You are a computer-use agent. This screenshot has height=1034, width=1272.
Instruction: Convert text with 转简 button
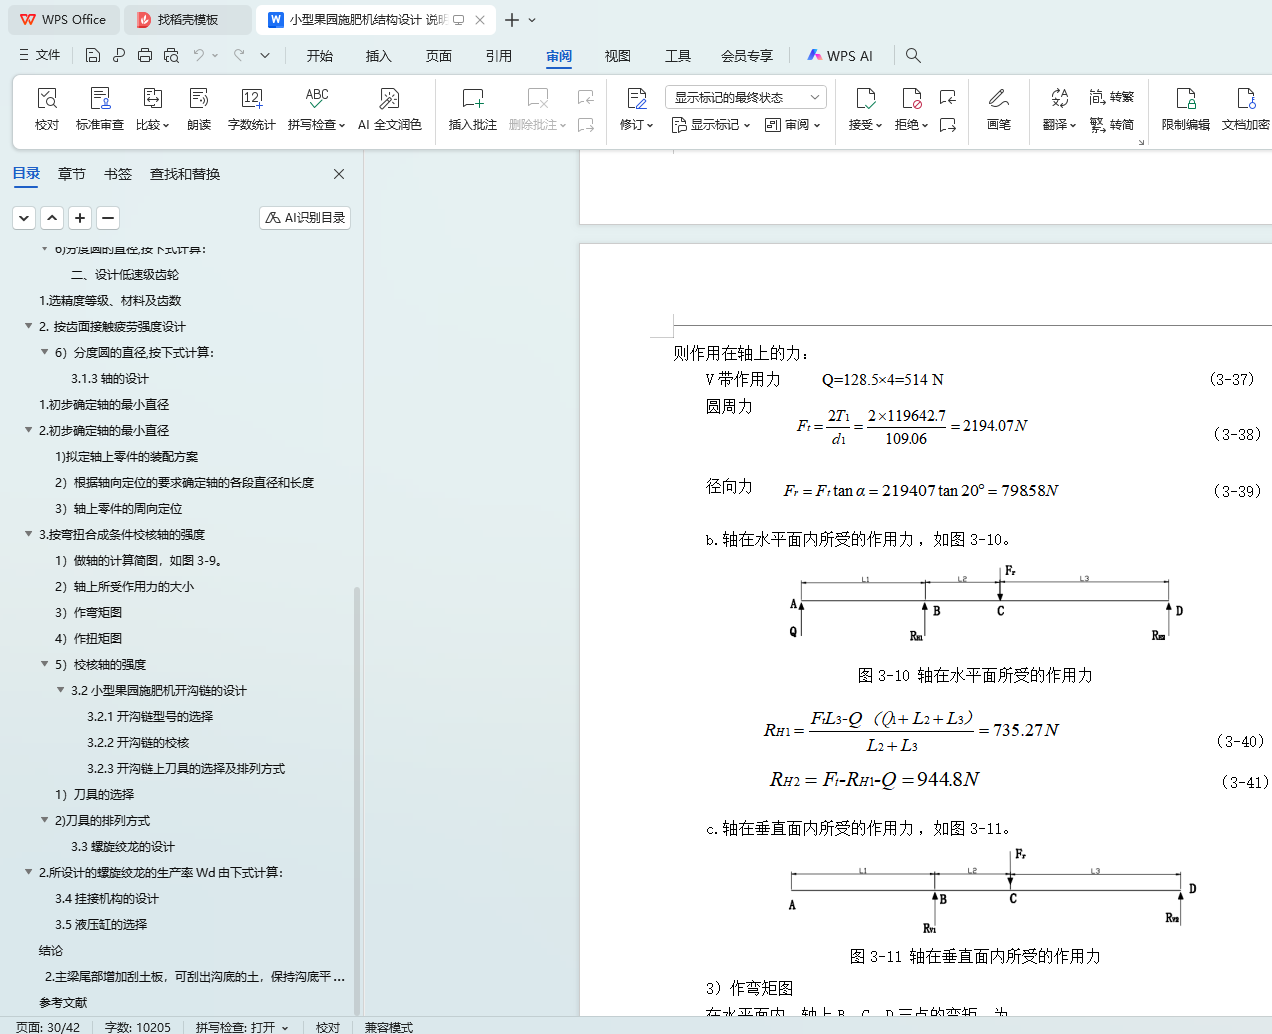[x=1112, y=125]
